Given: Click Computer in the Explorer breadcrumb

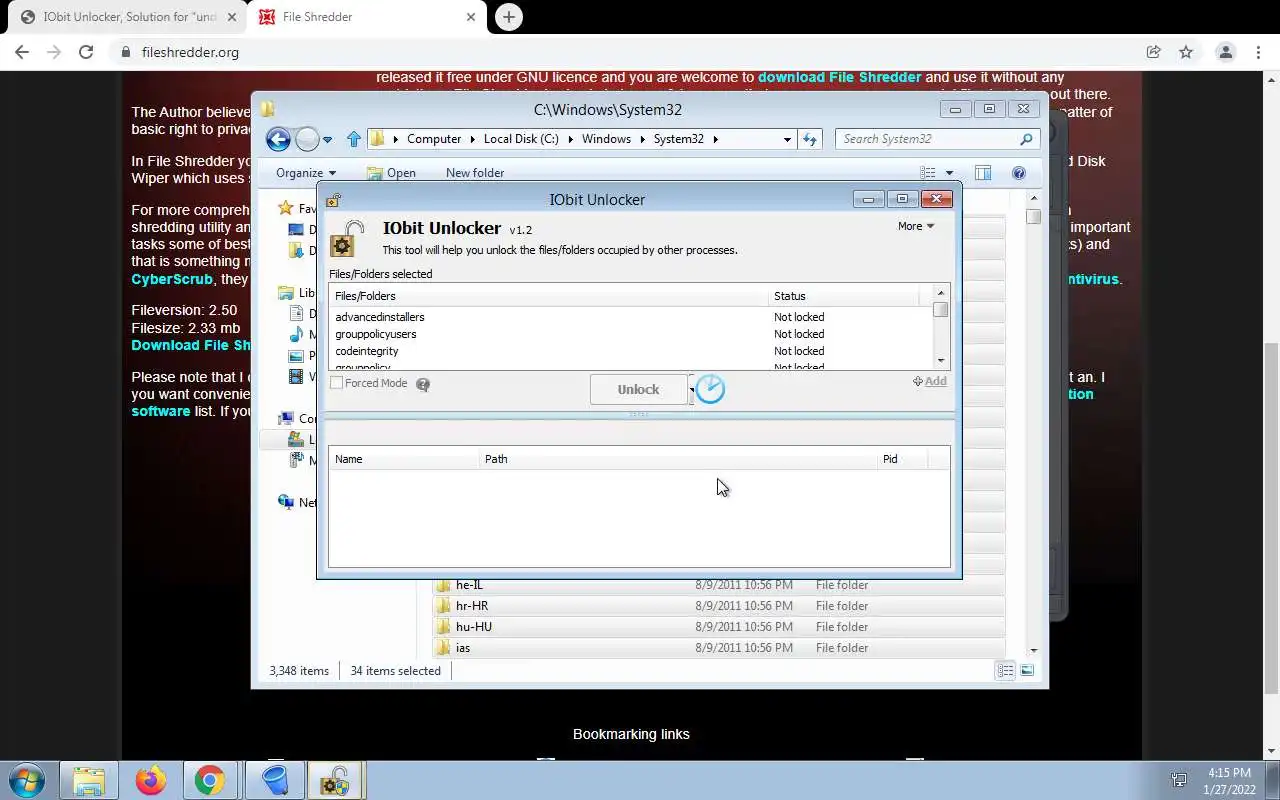Looking at the screenshot, I should pos(434,139).
